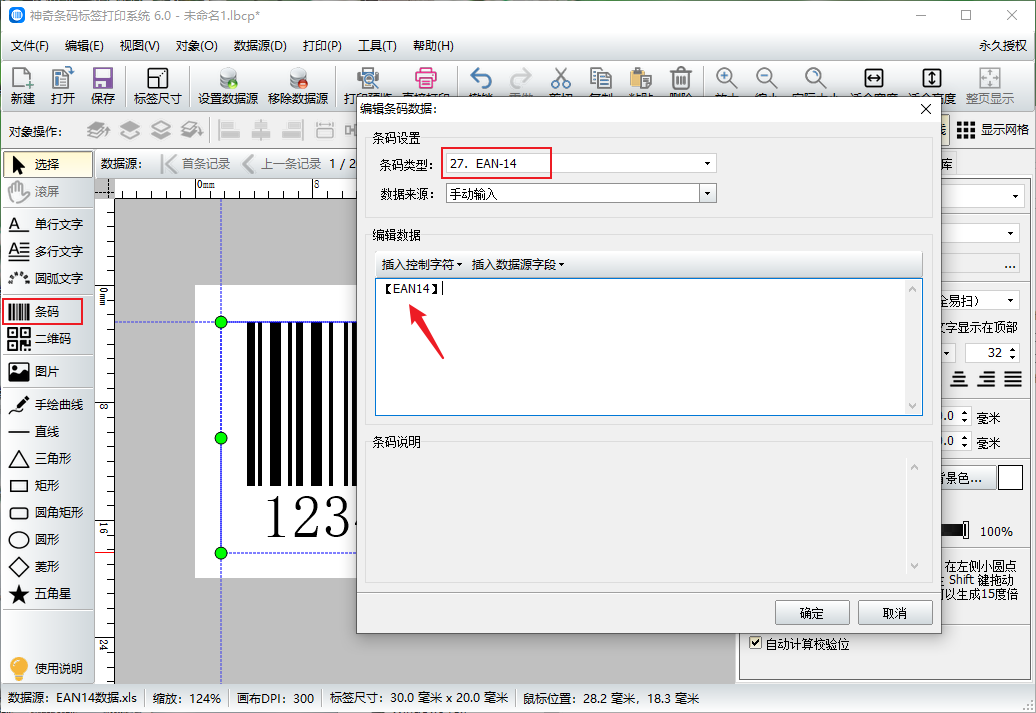Click the green middle-left resize handle
Image resolution: width=1036 pixels, height=713 pixels.
pyautogui.click(x=221, y=438)
